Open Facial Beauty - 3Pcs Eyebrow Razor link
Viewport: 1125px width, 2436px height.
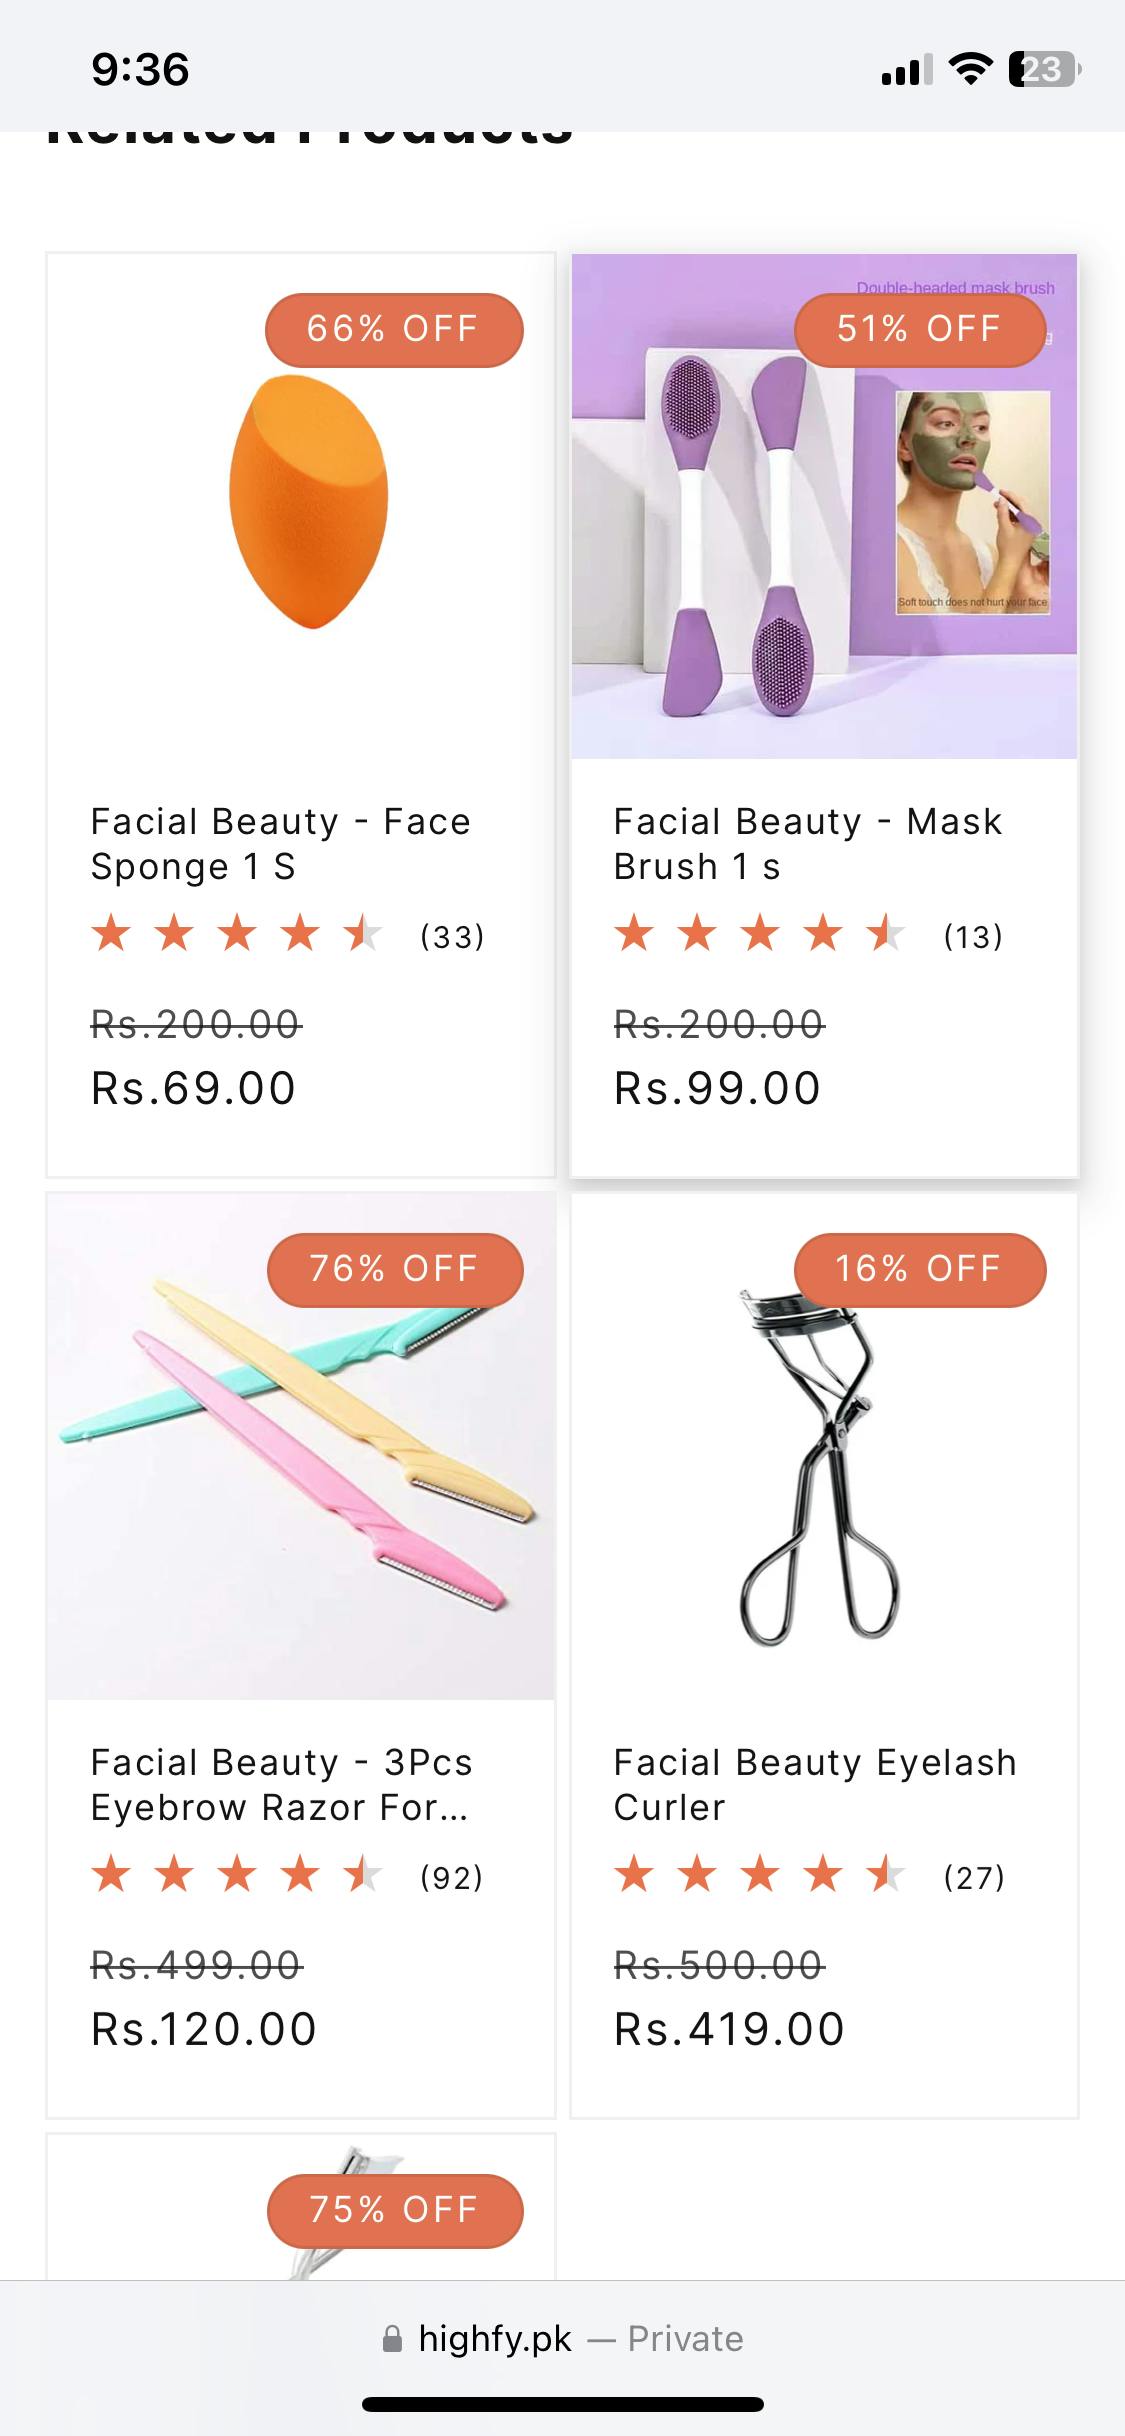tap(281, 1784)
